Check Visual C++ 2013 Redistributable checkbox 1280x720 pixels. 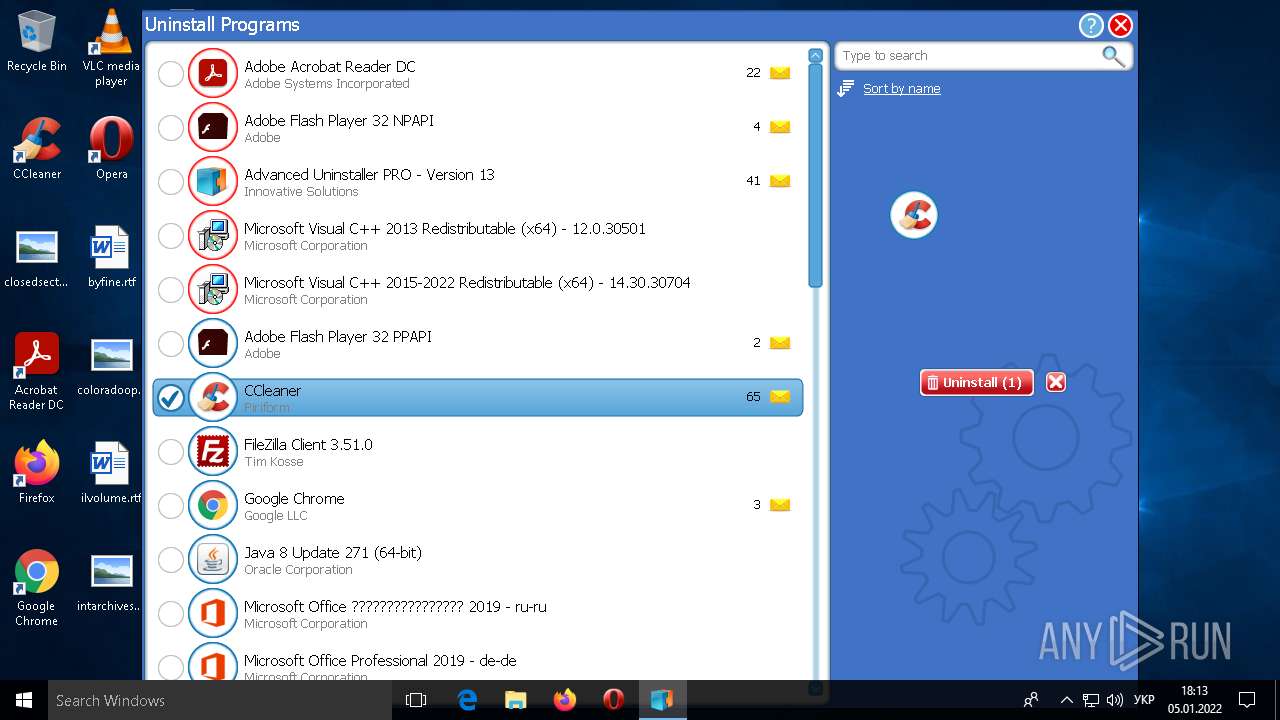click(x=171, y=235)
